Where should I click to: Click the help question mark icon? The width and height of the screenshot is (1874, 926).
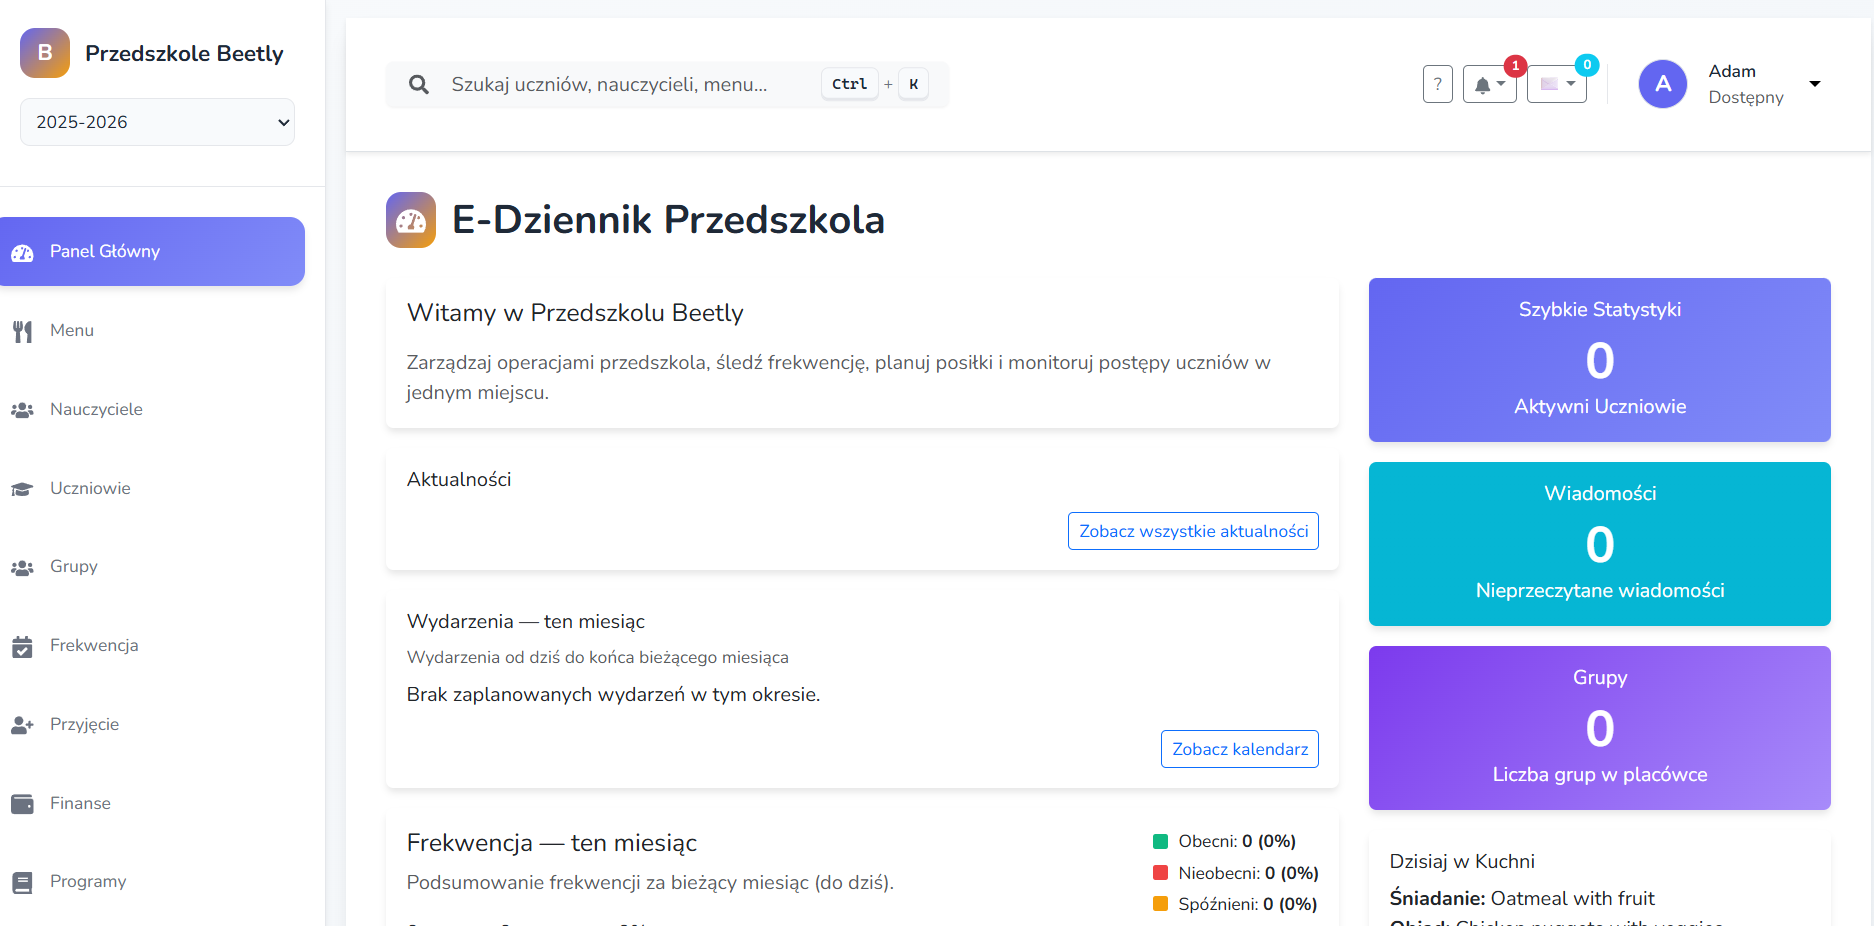(x=1437, y=84)
